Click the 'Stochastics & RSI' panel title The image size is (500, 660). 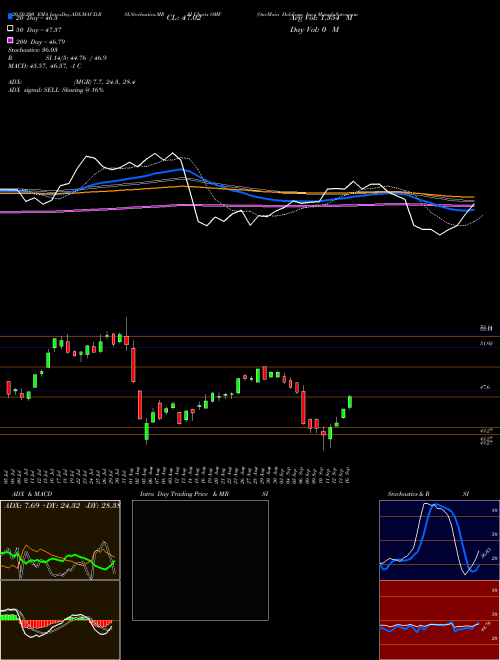(428, 494)
